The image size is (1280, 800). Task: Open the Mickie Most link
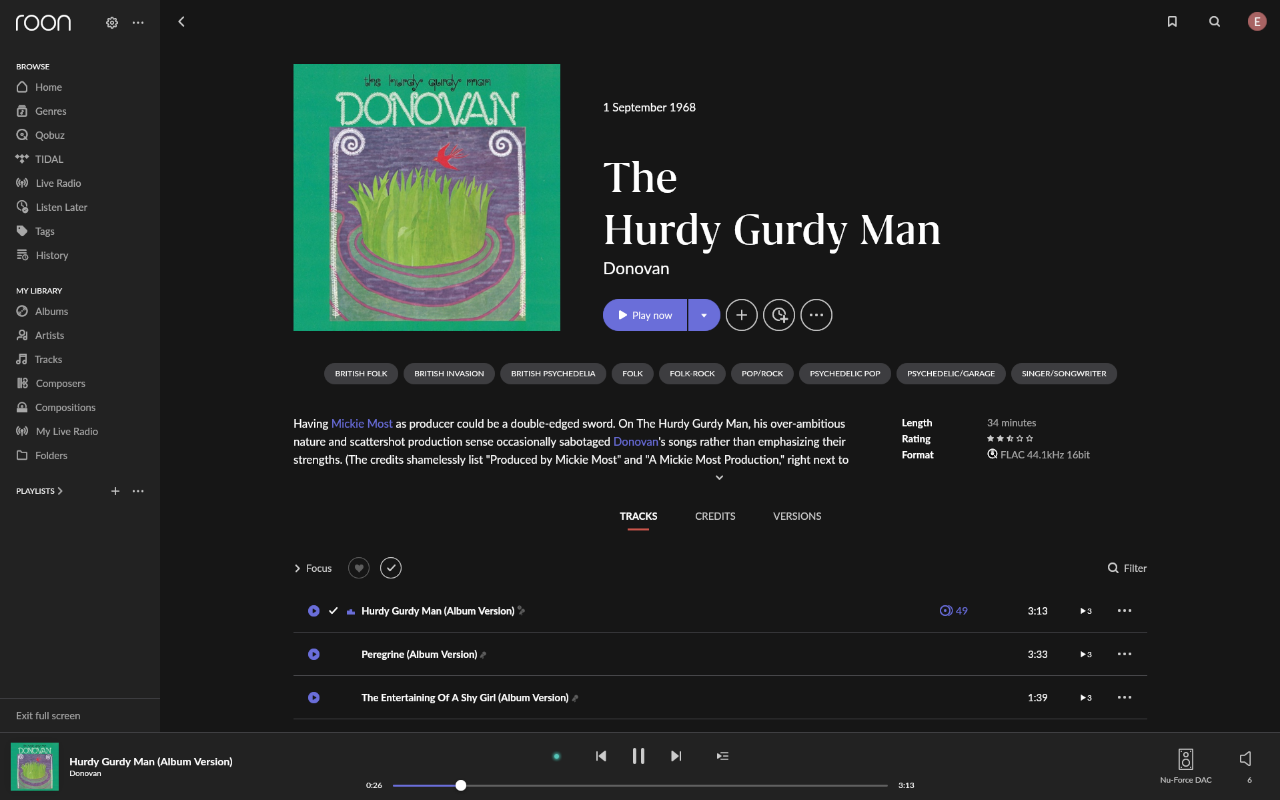(x=362, y=424)
